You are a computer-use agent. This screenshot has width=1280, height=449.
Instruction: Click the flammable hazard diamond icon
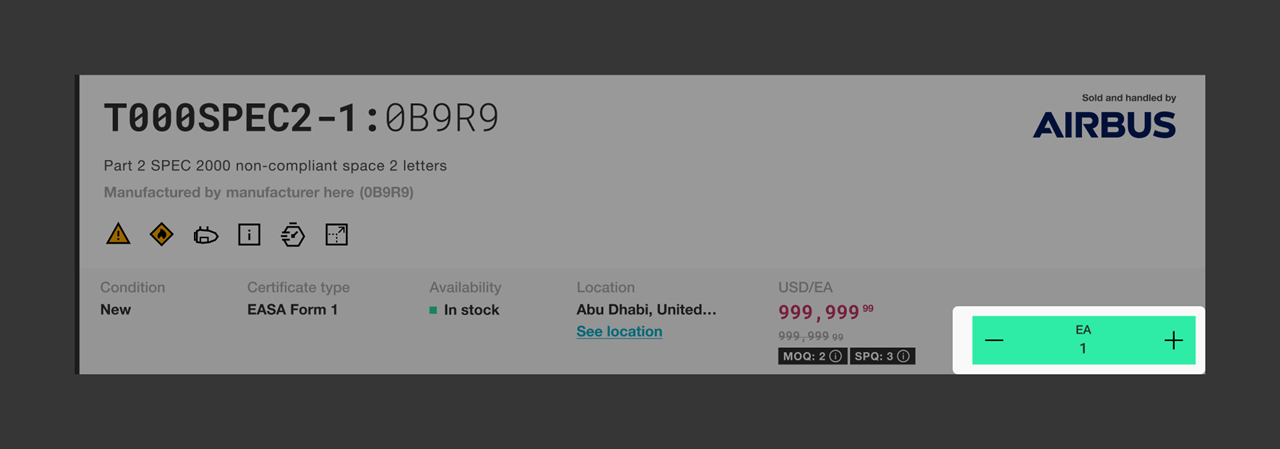(x=161, y=235)
